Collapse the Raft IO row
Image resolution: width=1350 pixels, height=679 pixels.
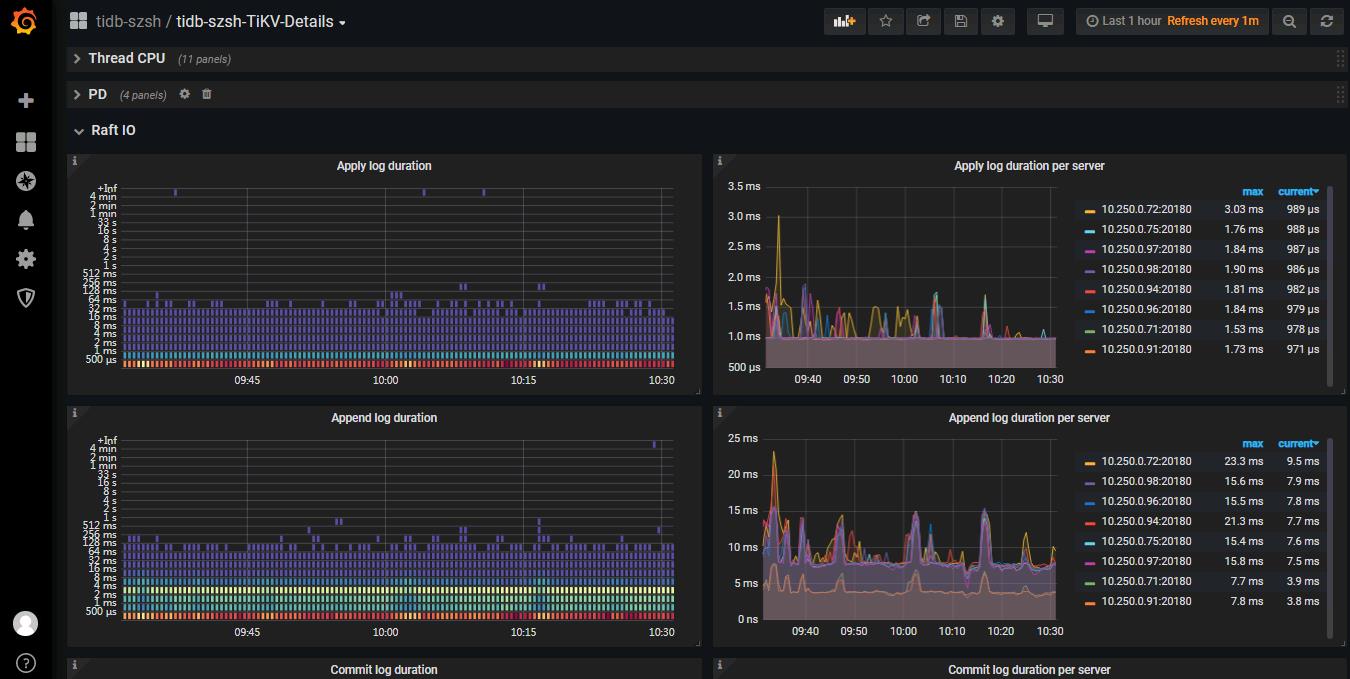click(x=112, y=130)
